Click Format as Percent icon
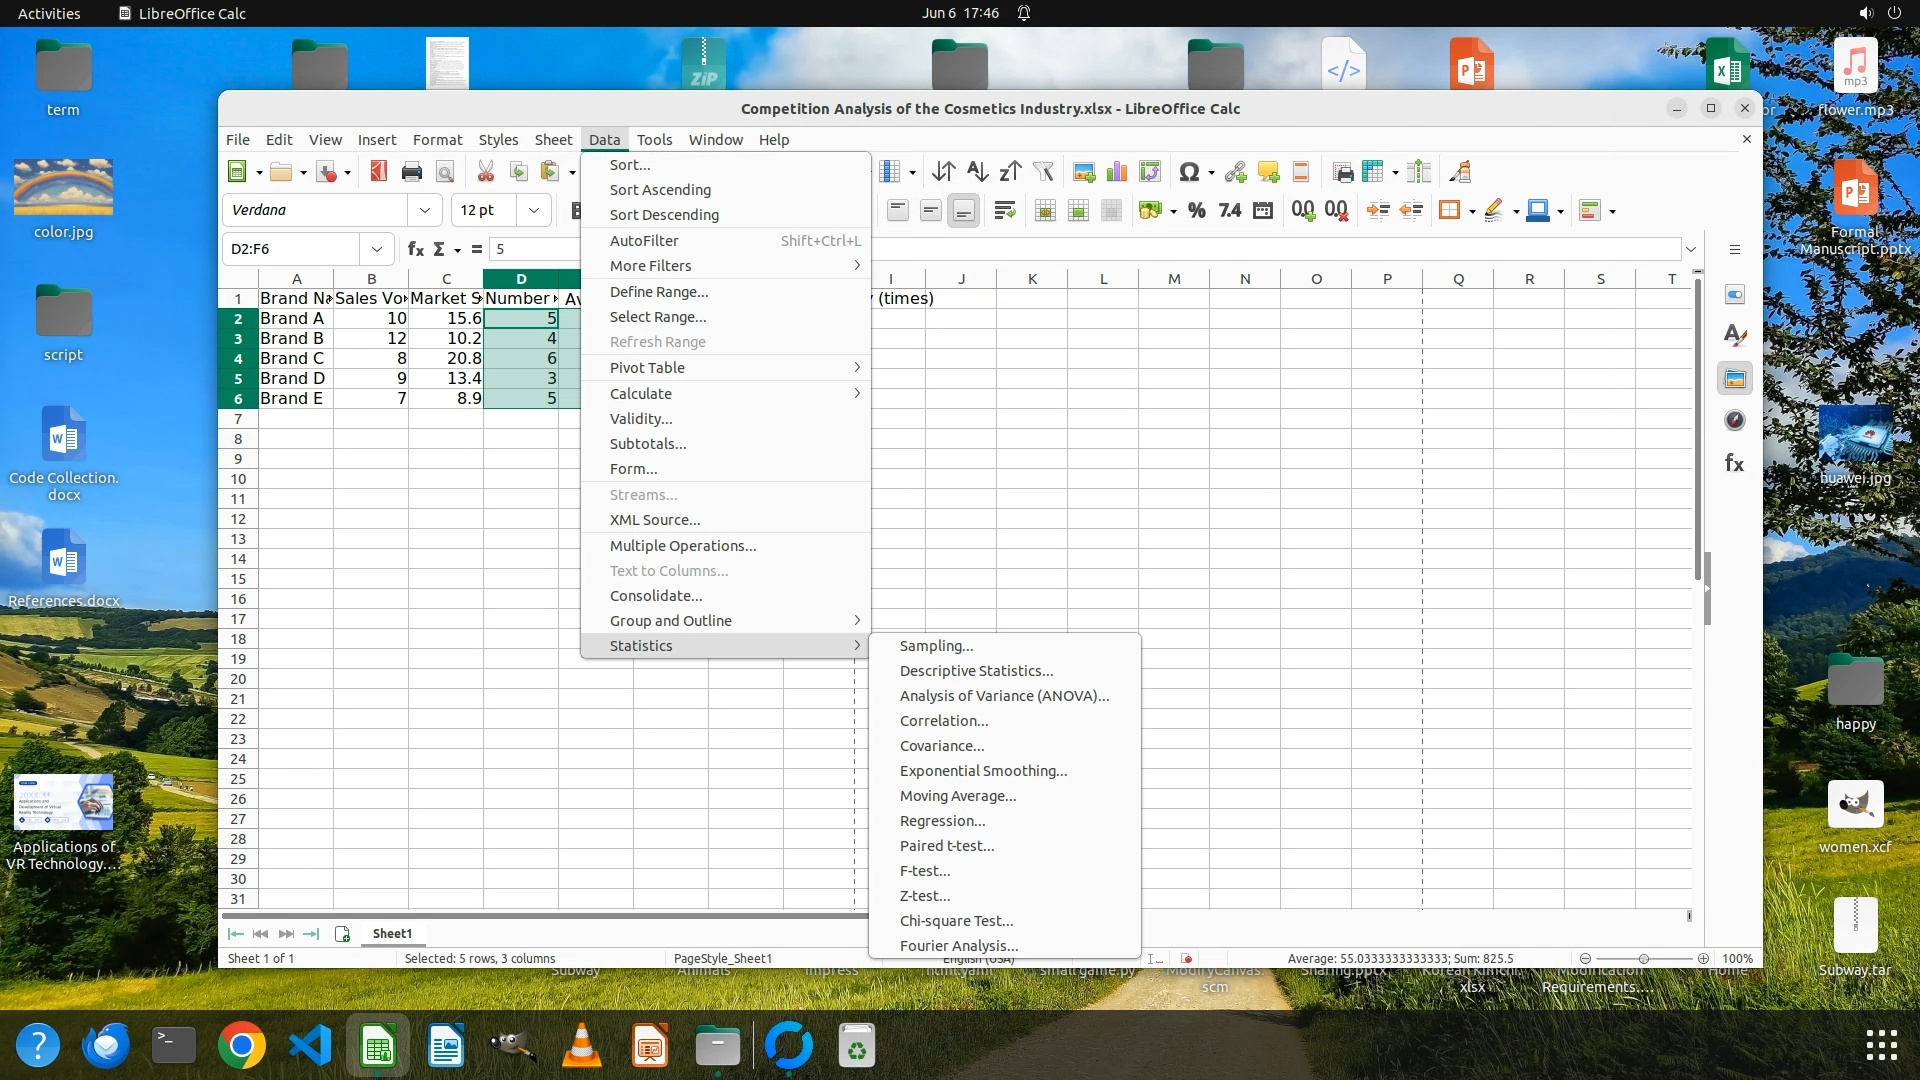The height and width of the screenshot is (1080, 1920). (1196, 210)
